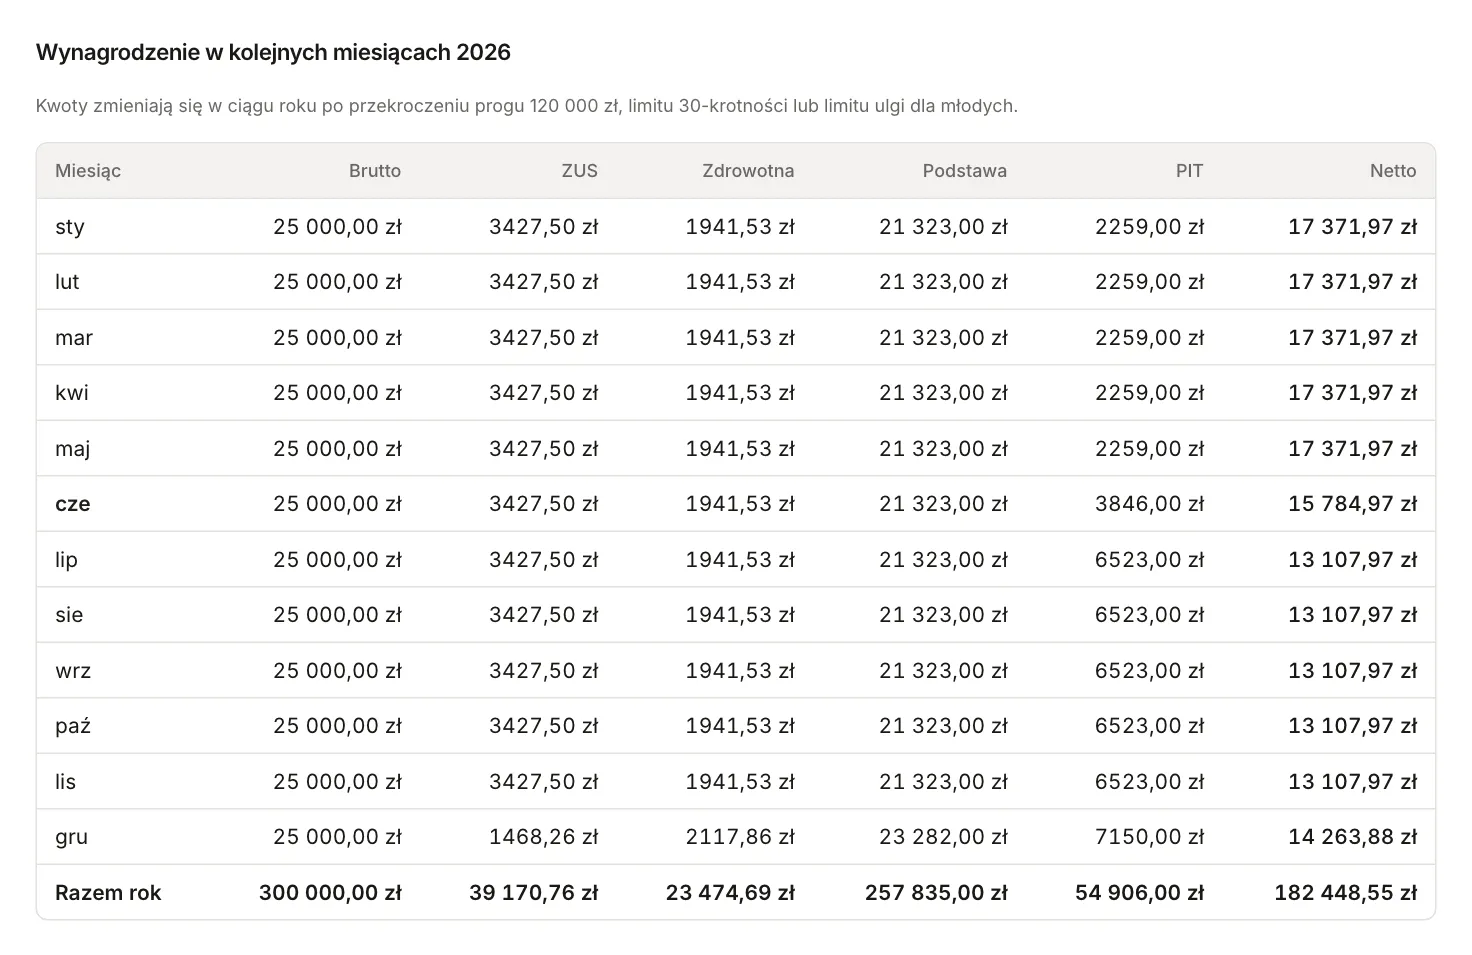Click the Netto value in the sty row

pos(1353,227)
